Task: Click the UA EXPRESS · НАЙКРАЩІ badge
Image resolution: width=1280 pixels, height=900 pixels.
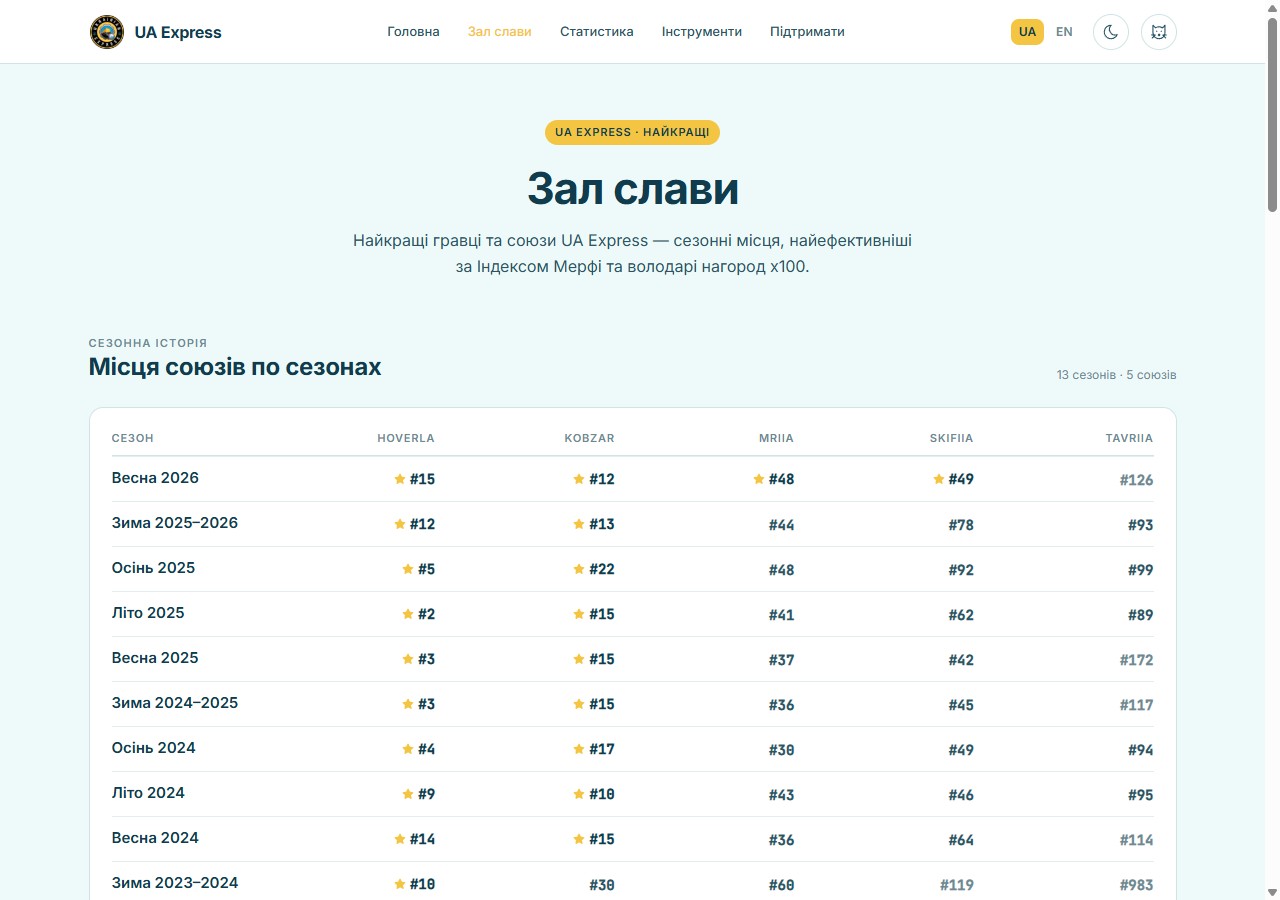Action: tap(632, 132)
